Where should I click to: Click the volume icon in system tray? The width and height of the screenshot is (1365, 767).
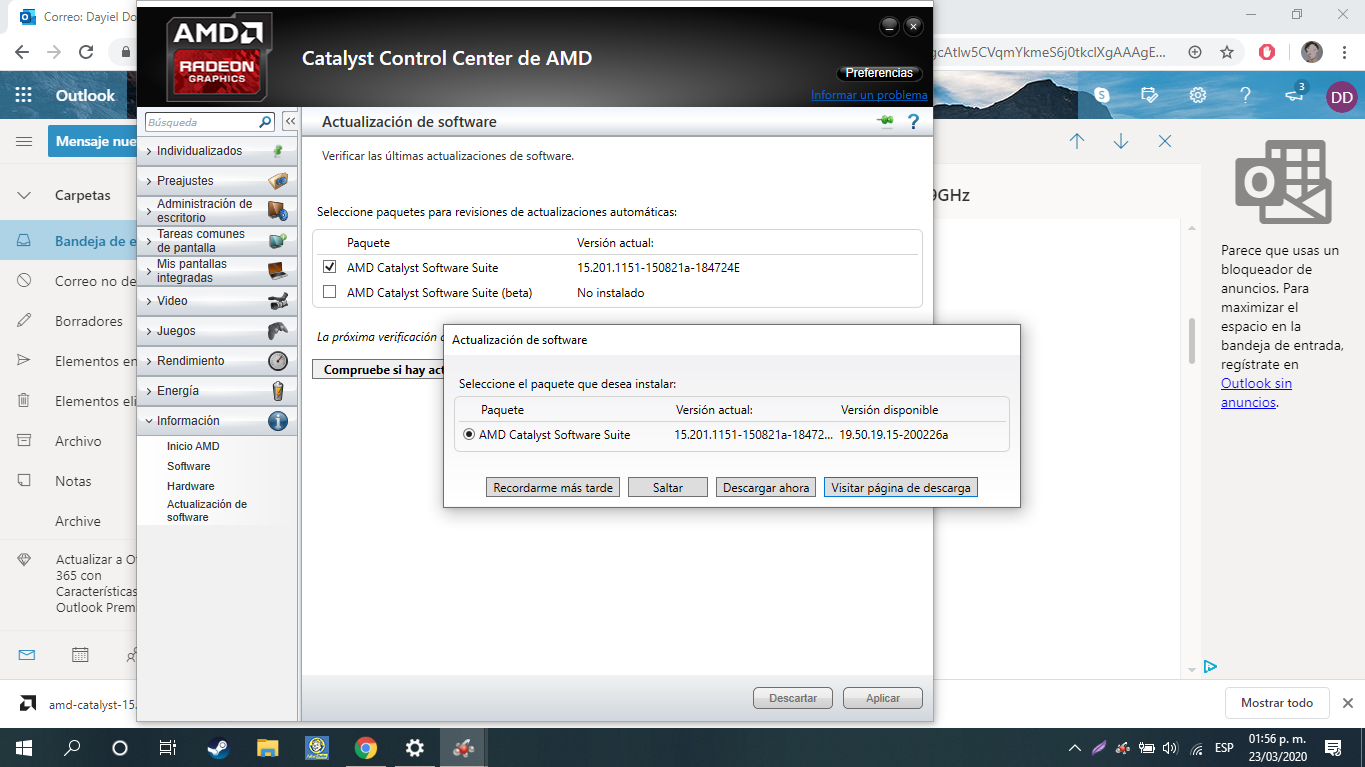[1171, 748]
